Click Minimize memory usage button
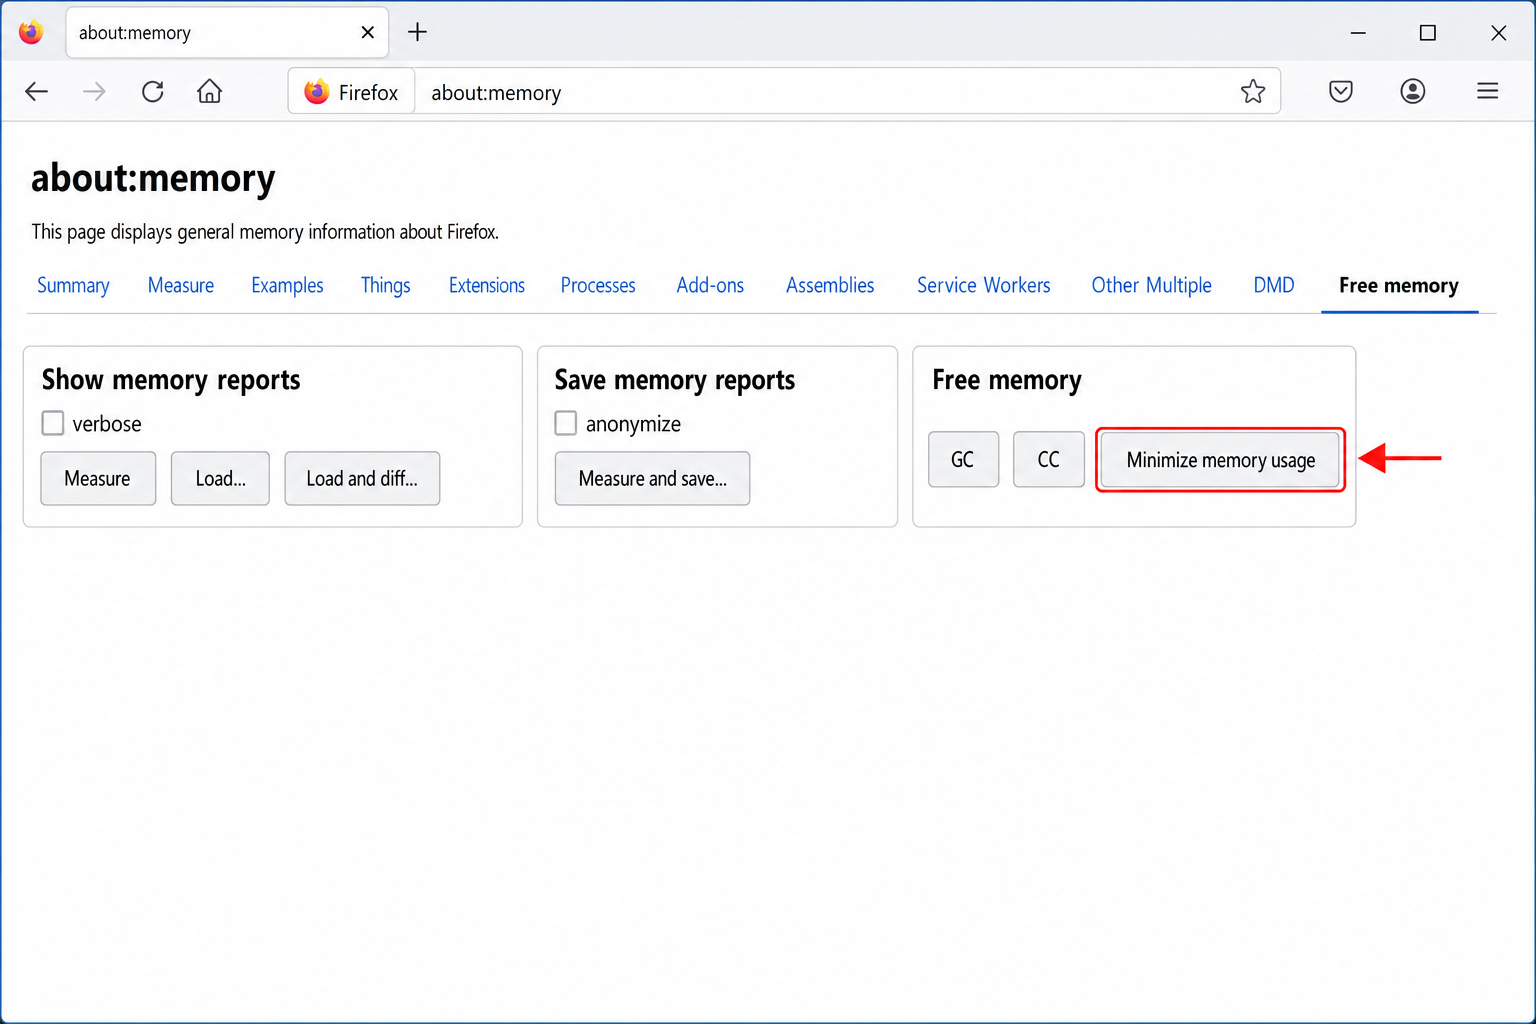 (x=1220, y=460)
